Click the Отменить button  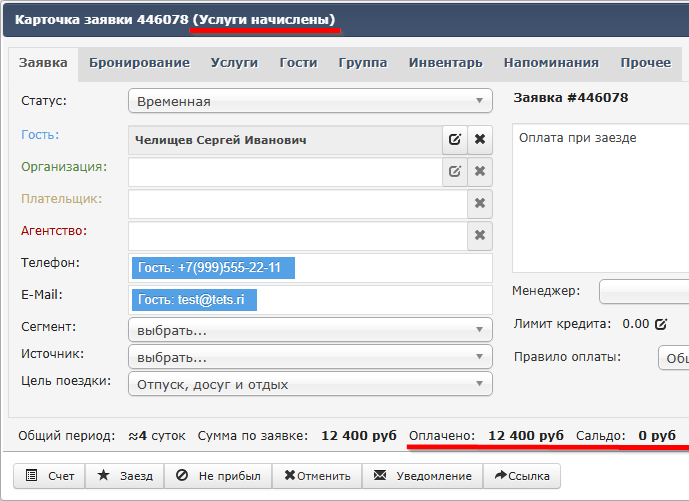point(317,476)
